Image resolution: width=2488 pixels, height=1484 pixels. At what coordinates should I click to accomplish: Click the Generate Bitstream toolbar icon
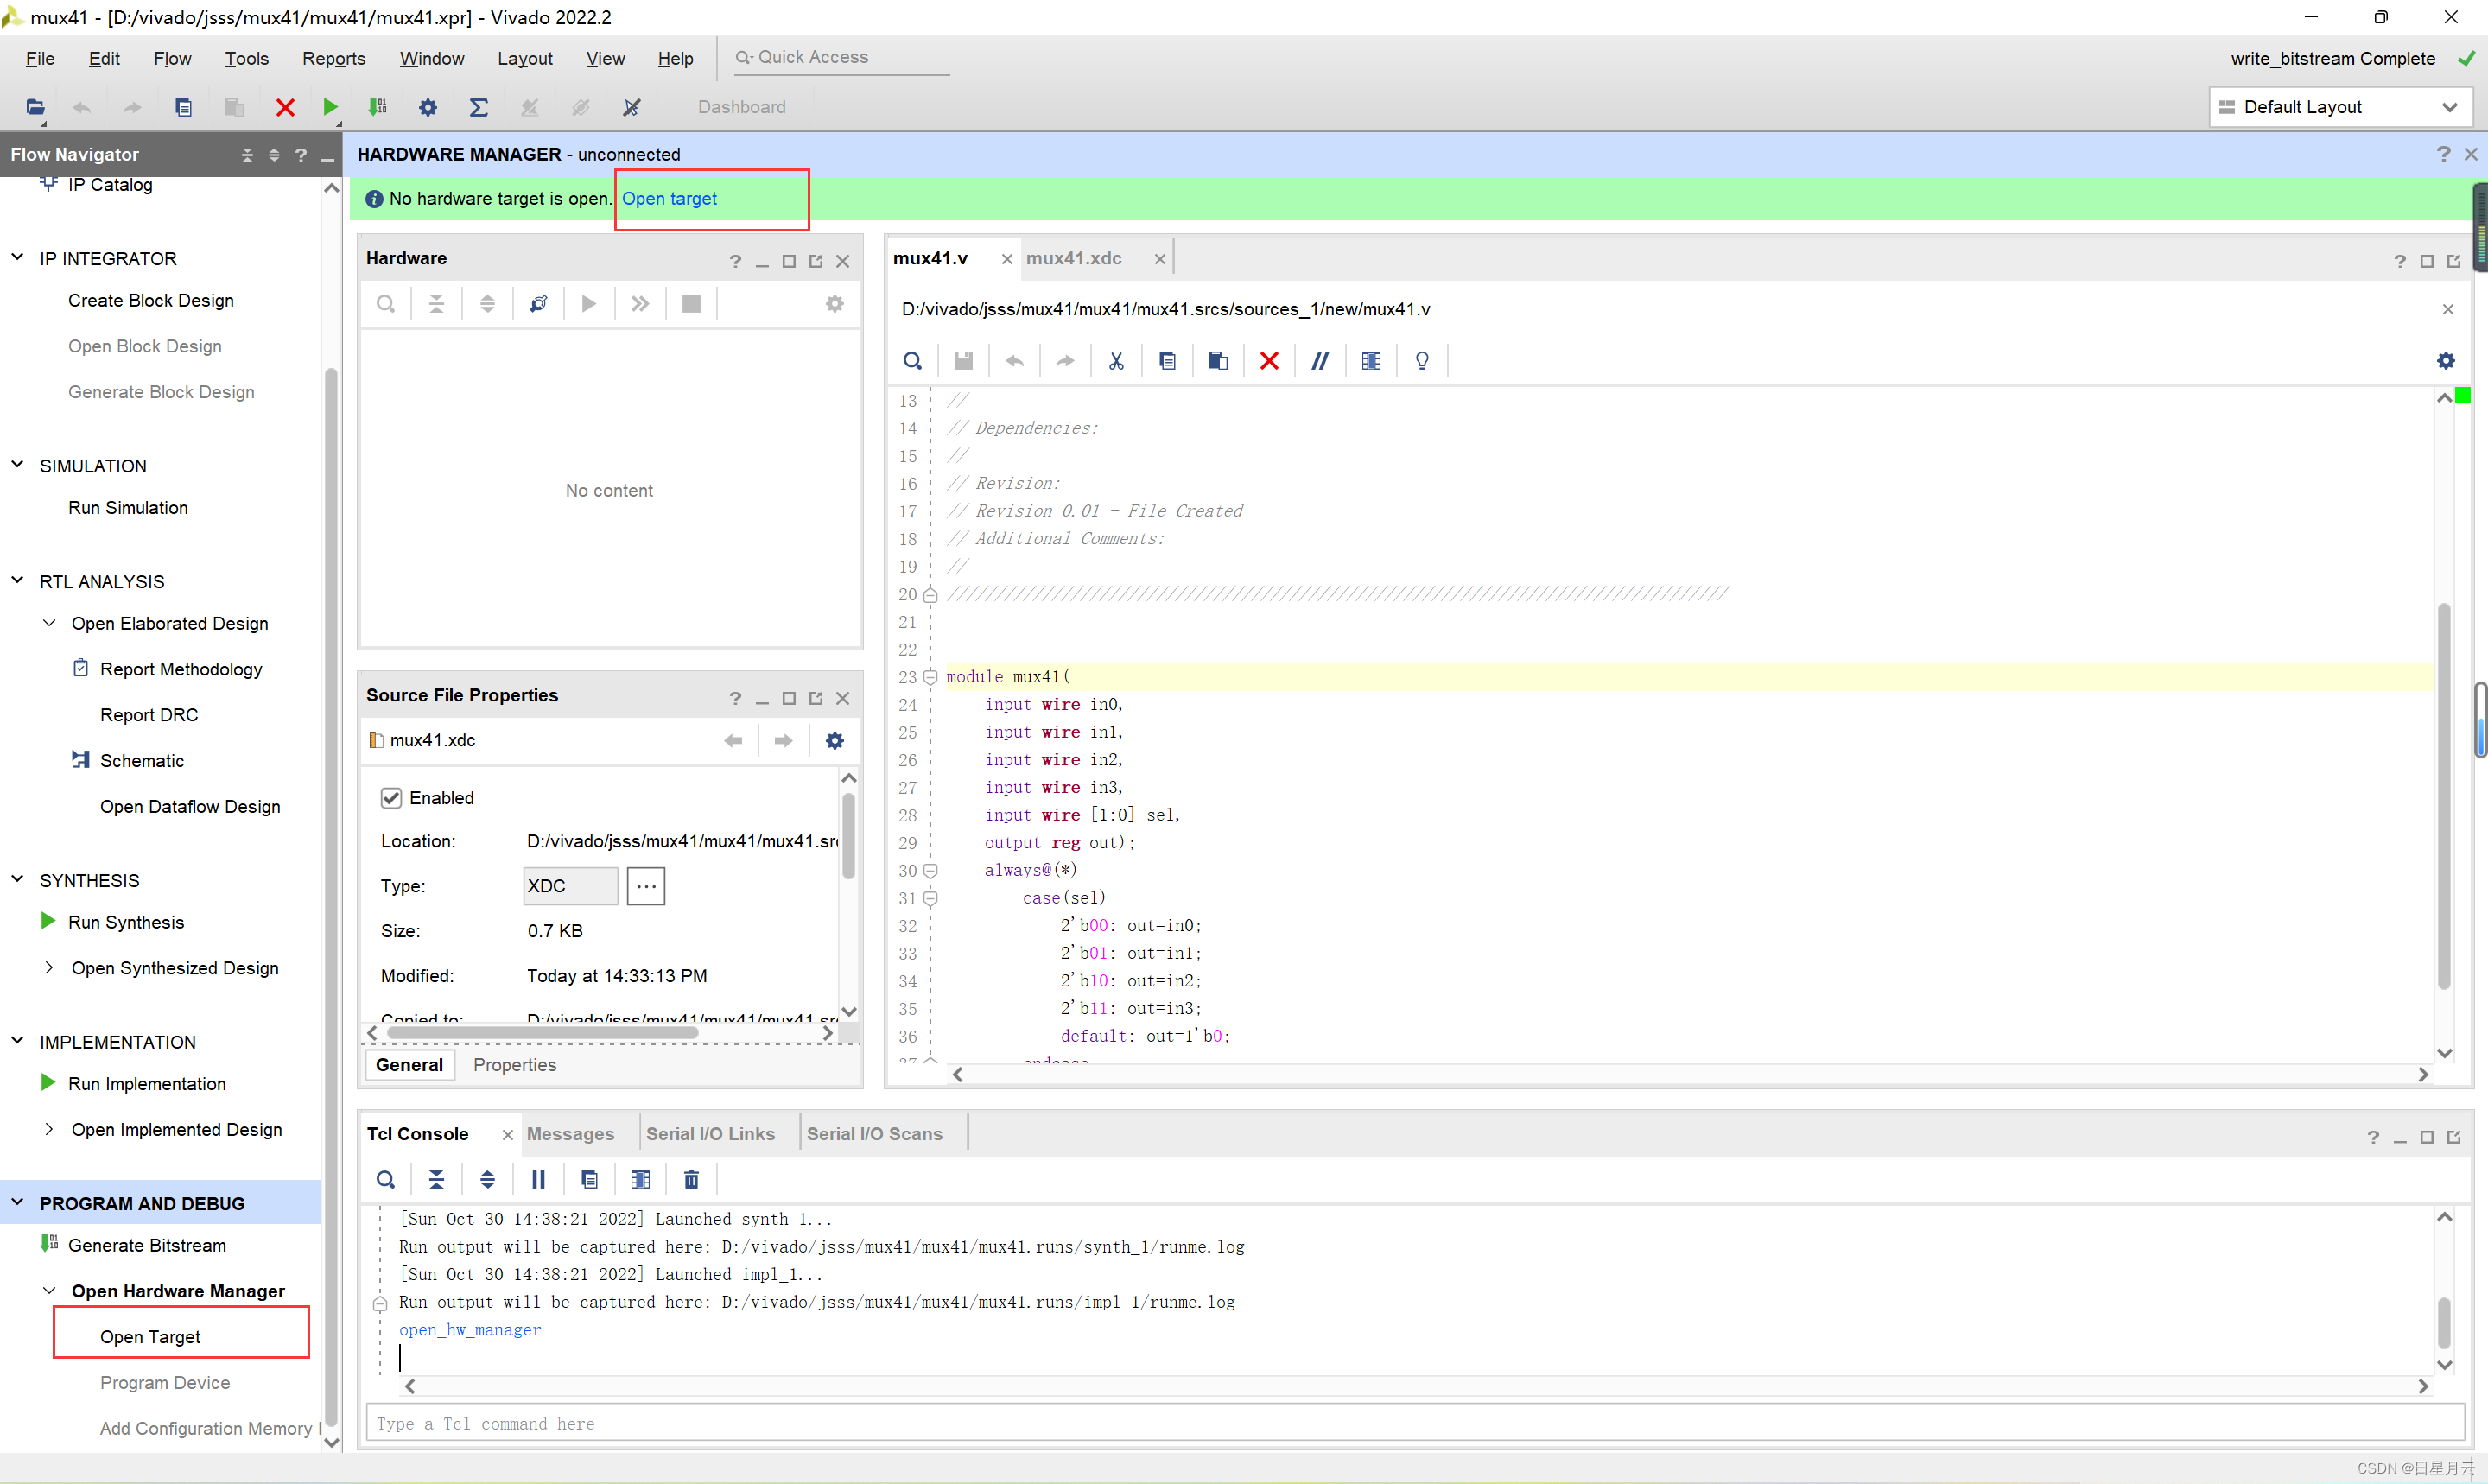click(378, 107)
